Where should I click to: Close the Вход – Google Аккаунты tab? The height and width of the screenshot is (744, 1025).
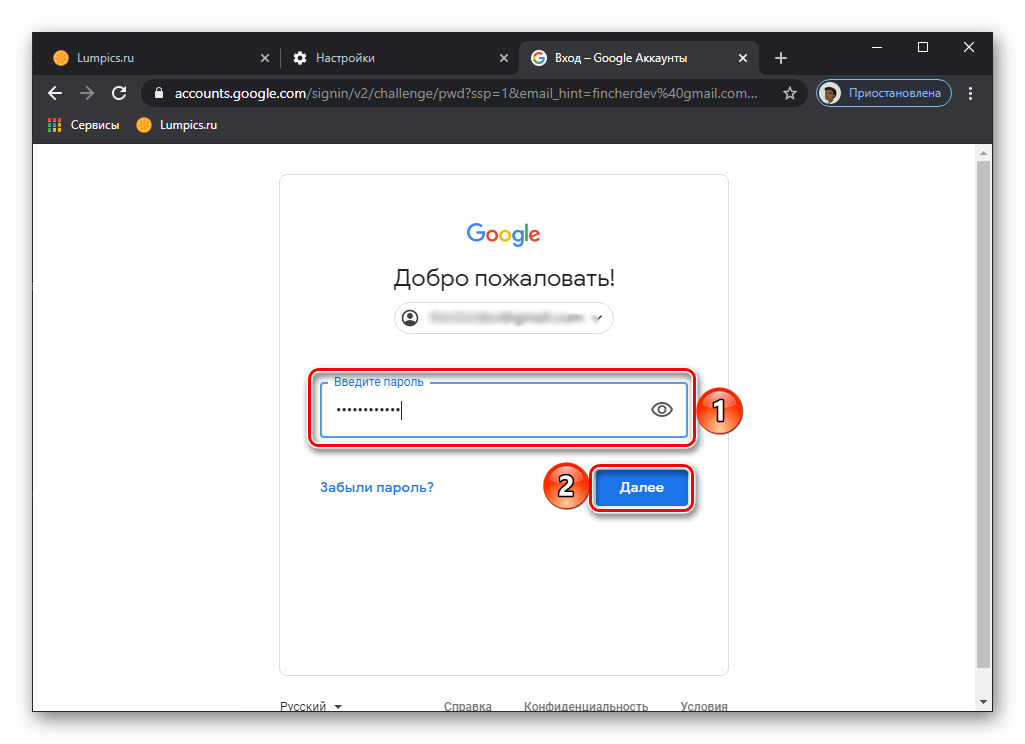[743, 58]
